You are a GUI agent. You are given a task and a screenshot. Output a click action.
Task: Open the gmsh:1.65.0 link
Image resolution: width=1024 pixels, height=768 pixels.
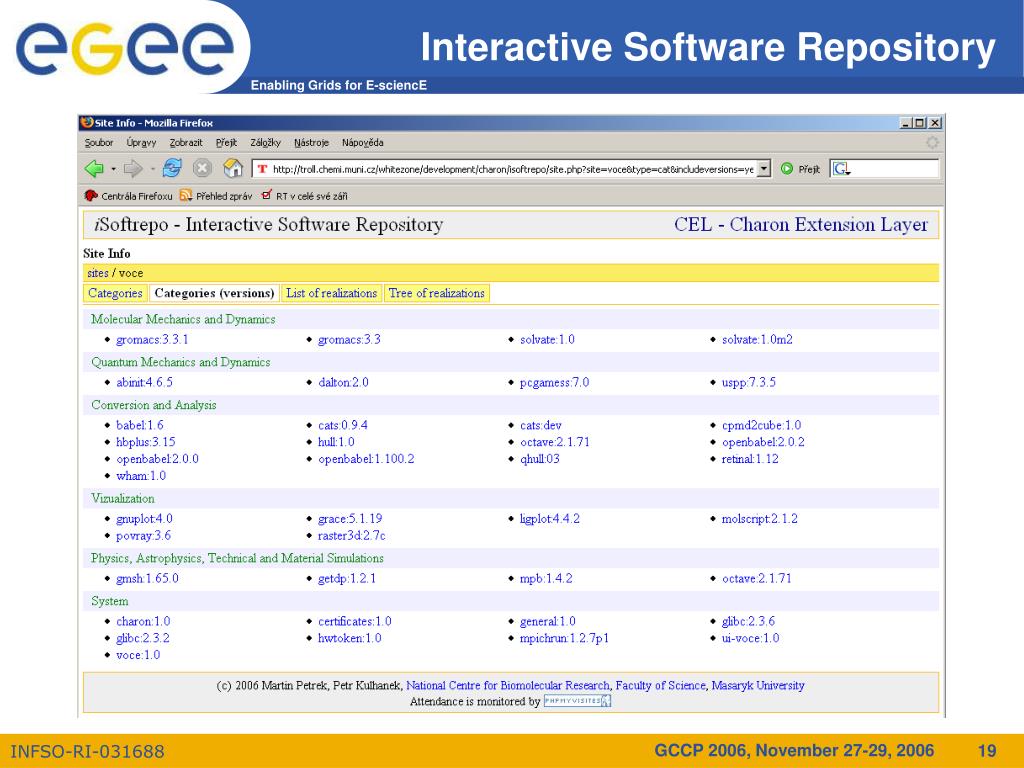pyautogui.click(x=147, y=579)
